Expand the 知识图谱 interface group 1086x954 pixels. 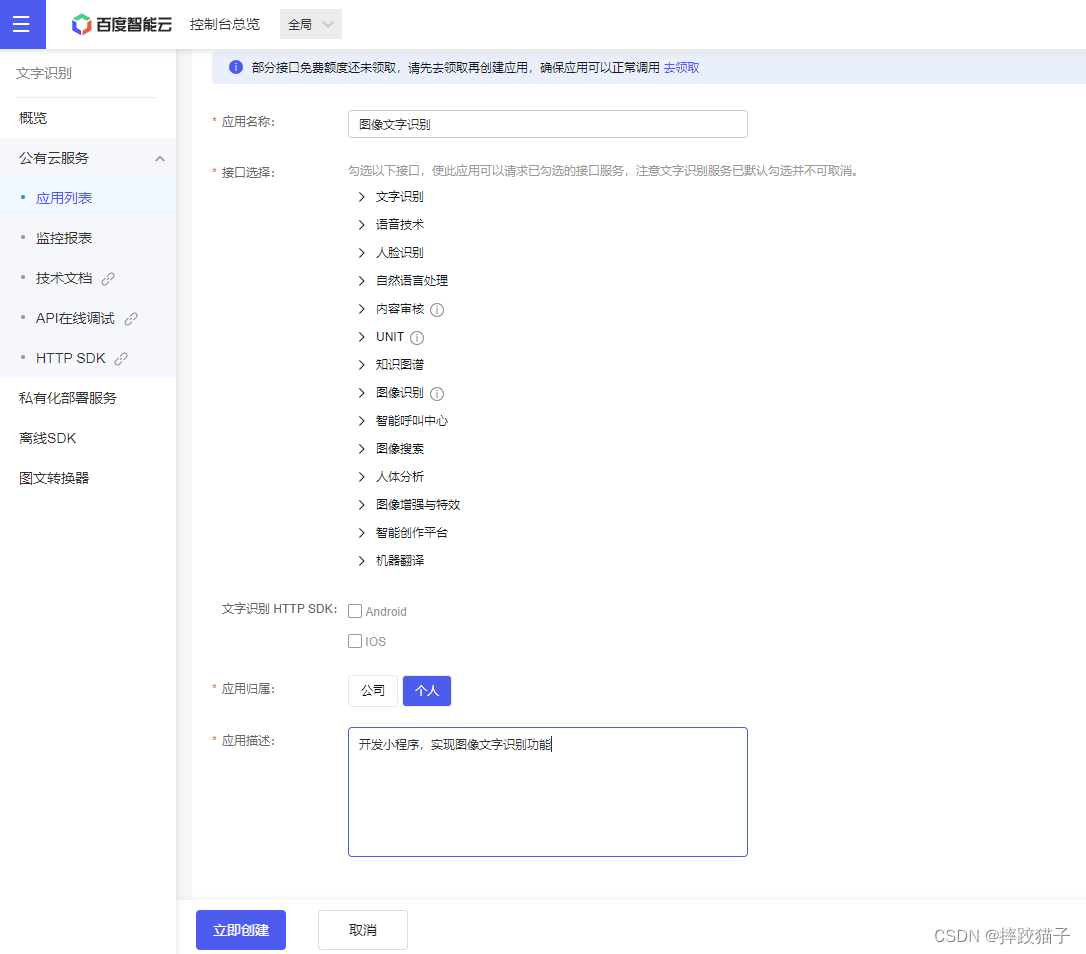click(362, 364)
